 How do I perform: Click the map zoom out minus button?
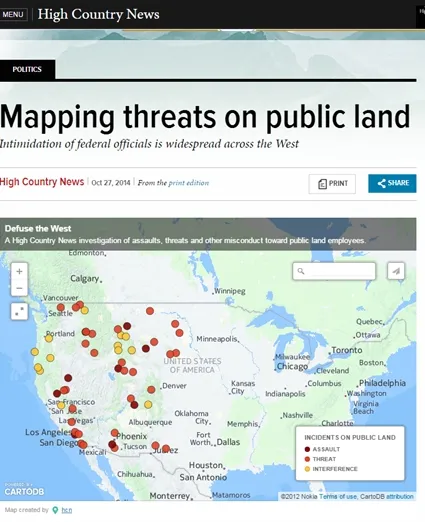pos(19,288)
